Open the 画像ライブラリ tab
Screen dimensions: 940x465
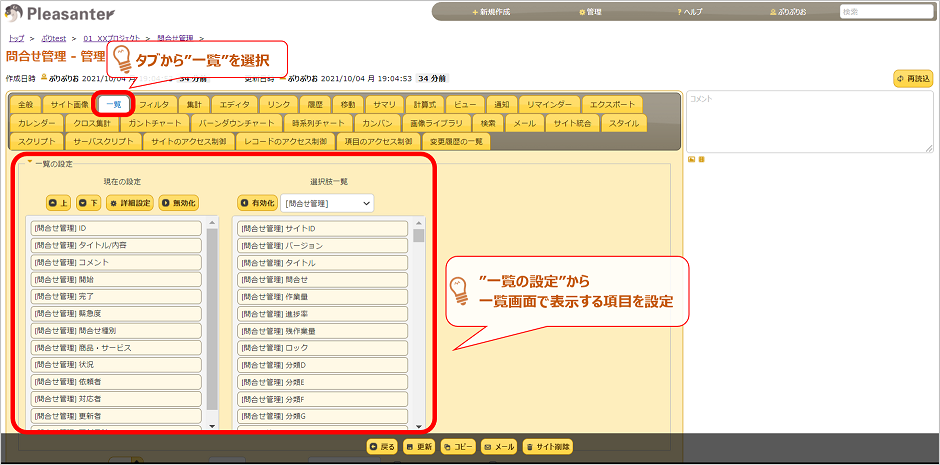436,123
